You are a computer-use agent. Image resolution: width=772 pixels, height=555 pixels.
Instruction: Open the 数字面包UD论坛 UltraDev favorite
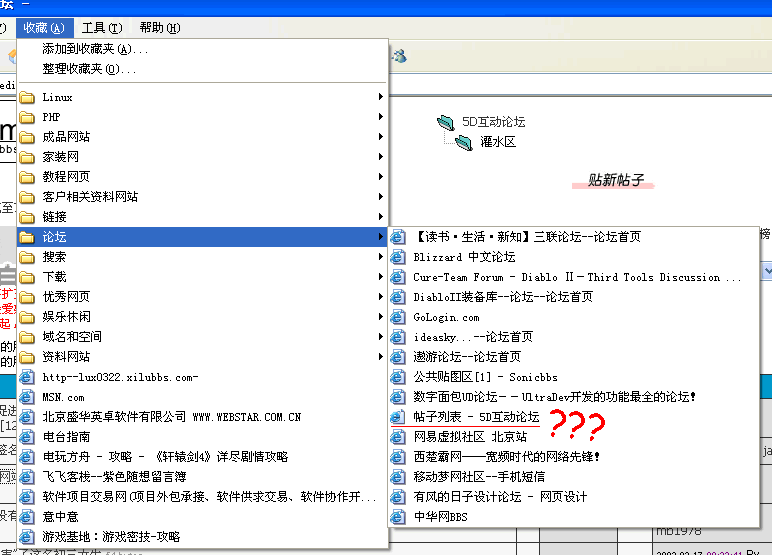tap(574, 397)
